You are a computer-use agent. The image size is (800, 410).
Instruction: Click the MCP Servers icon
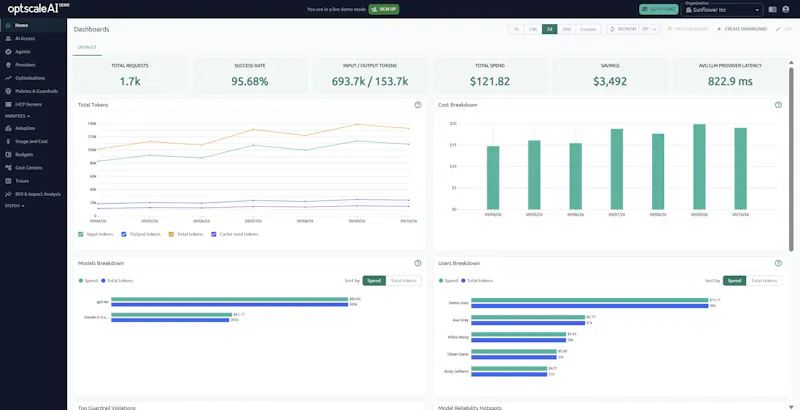coord(8,104)
